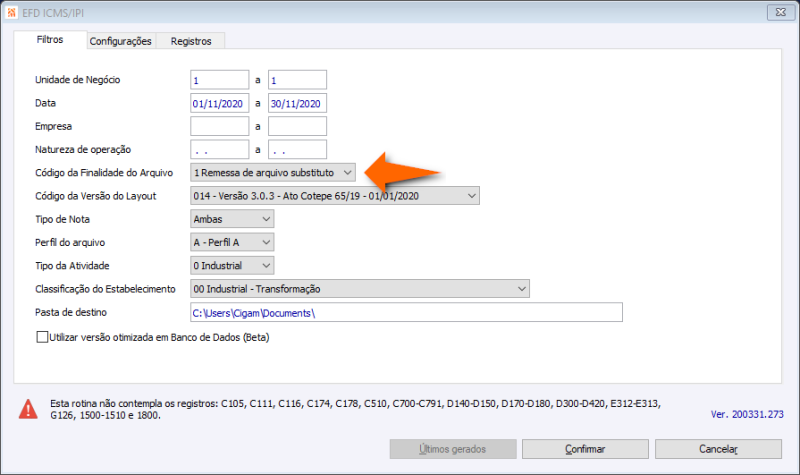The image size is (800, 475).
Task: Close the EFD ICMS/IPI dialog
Action: pos(781,12)
